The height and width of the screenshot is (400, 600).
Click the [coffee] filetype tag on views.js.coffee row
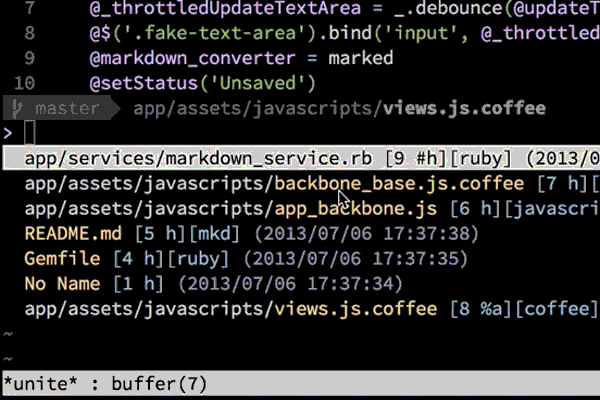[x=557, y=309]
